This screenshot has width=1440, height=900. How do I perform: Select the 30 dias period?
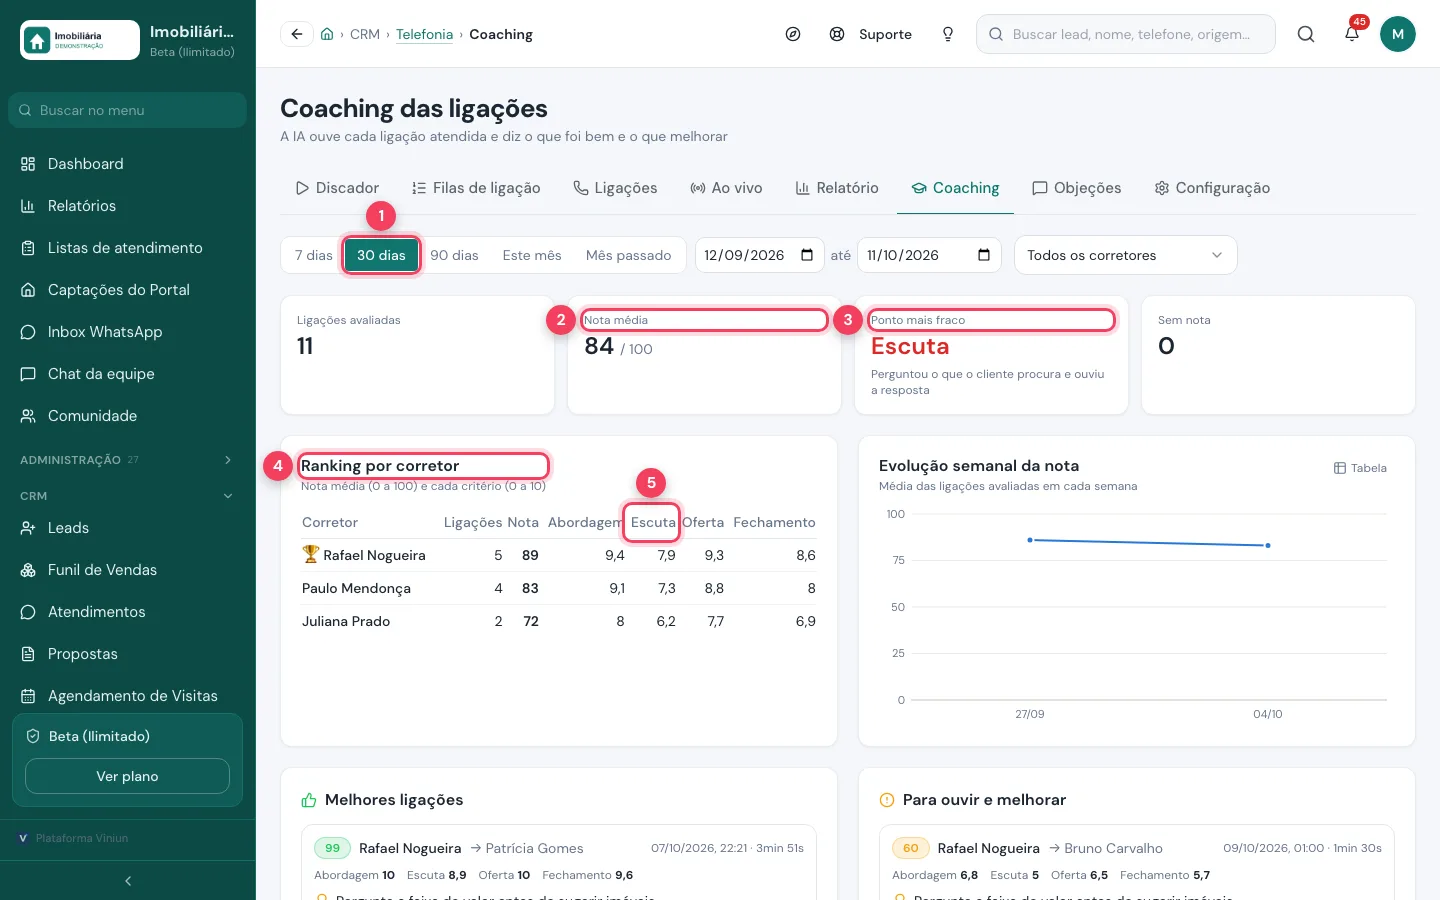pos(381,255)
